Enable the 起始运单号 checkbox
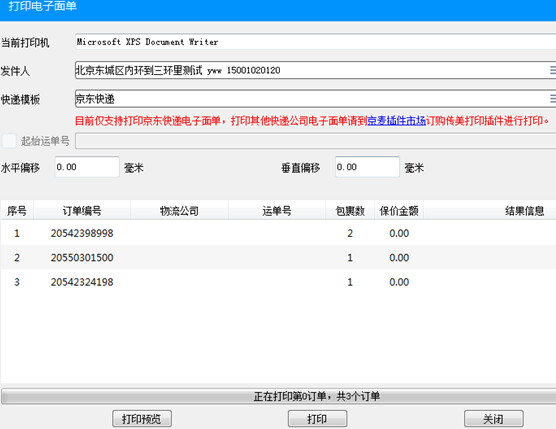This screenshot has height=429, width=556. pyautogui.click(x=9, y=141)
